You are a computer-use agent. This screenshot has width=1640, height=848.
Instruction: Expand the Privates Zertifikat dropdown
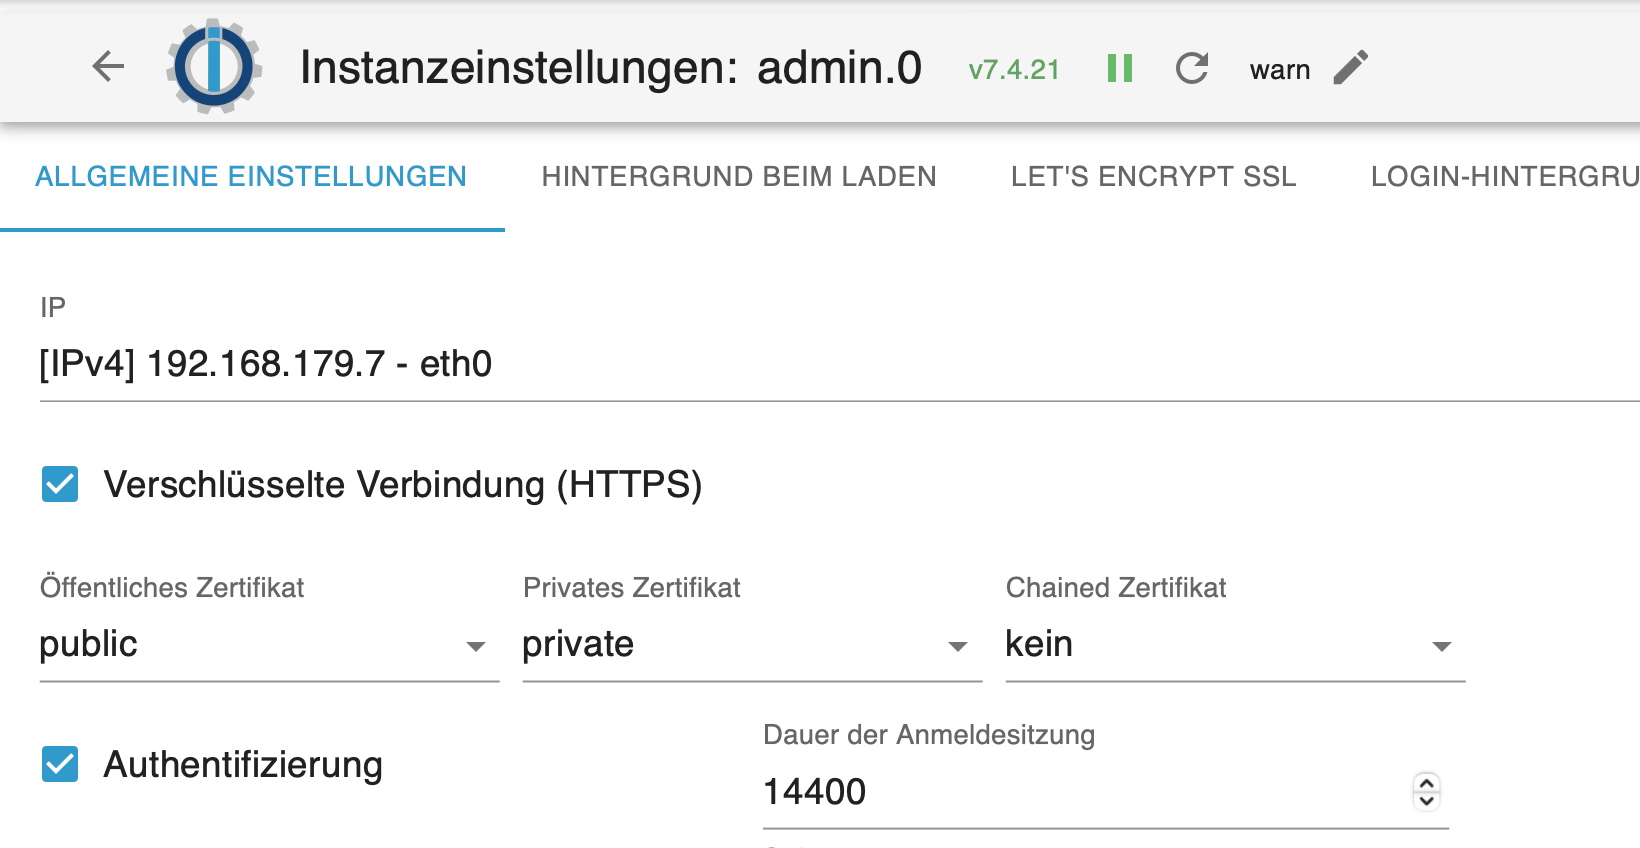(x=751, y=645)
